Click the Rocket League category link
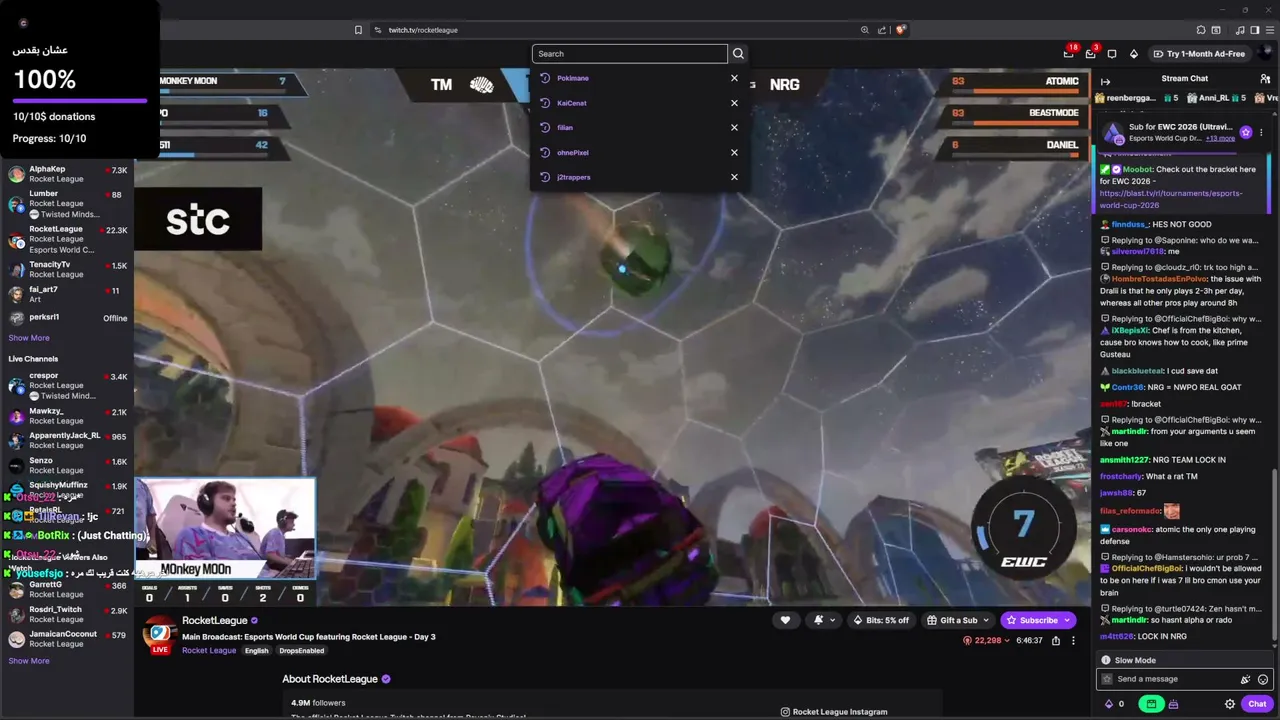This screenshot has height=720, width=1280. tap(209, 651)
